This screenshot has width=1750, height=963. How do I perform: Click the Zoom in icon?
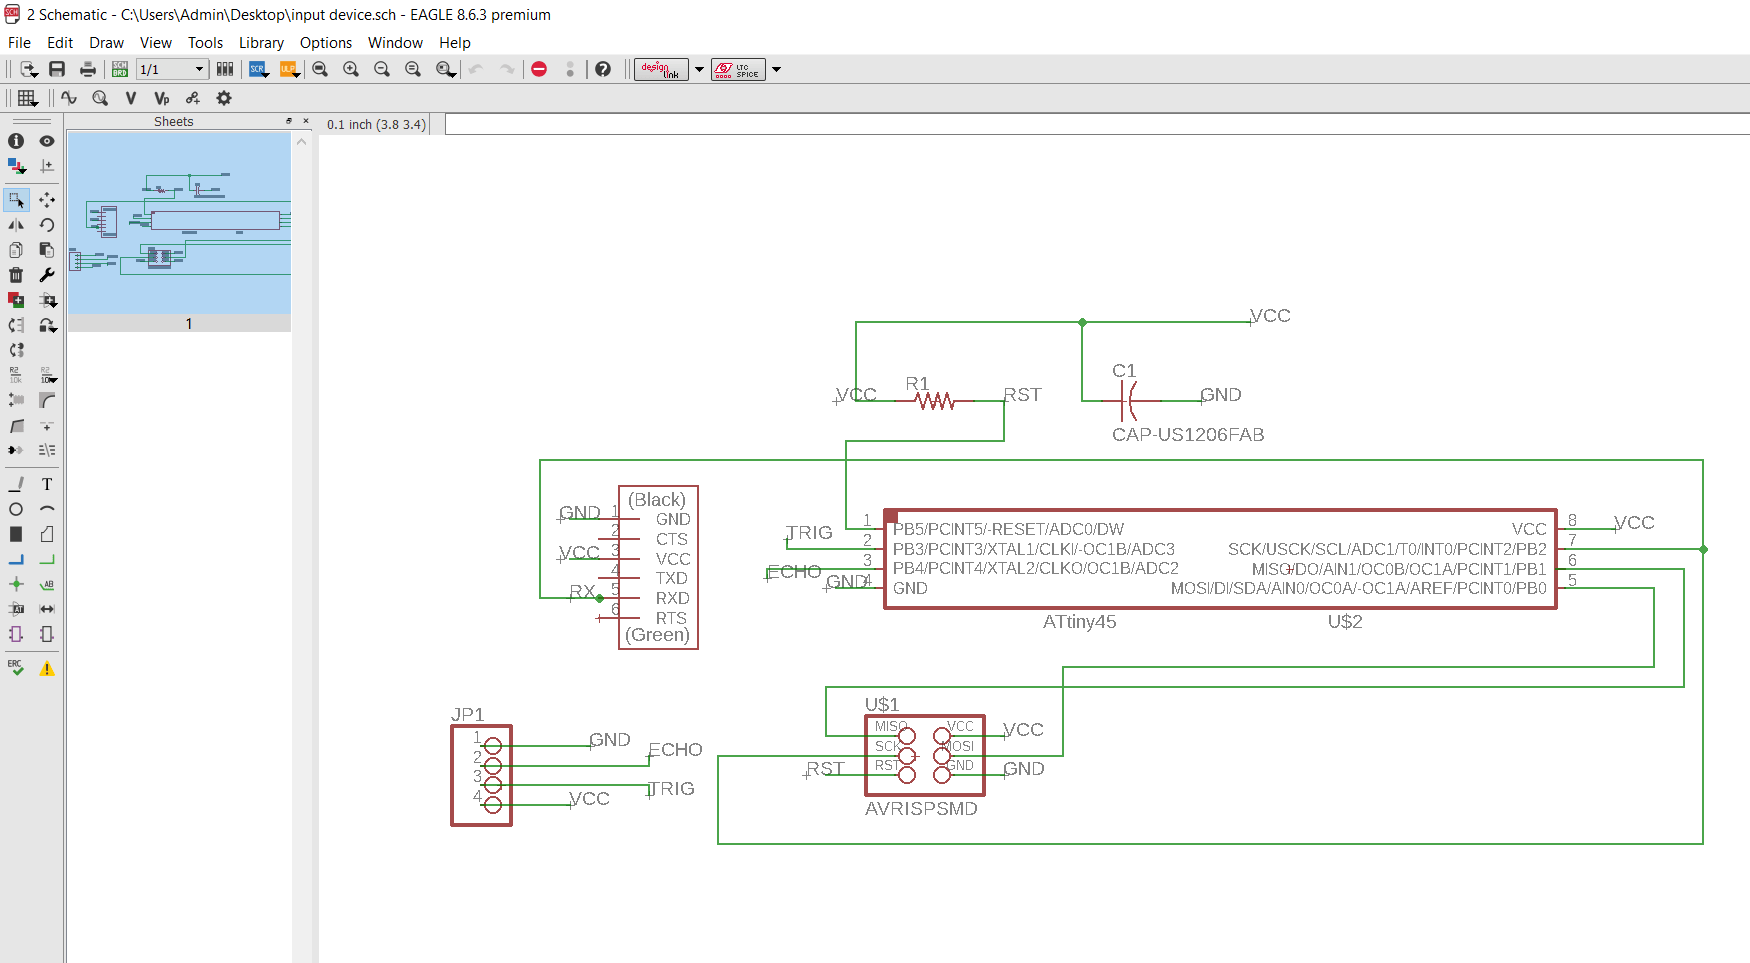coord(351,69)
